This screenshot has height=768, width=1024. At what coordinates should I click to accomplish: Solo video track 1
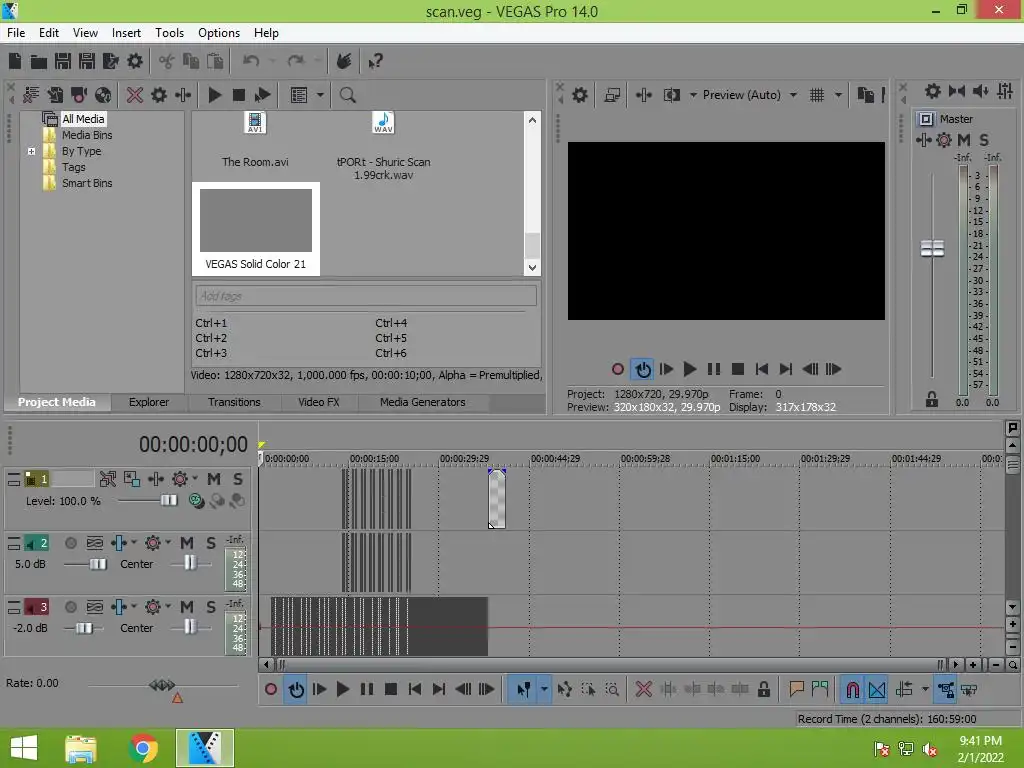(238, 479)
